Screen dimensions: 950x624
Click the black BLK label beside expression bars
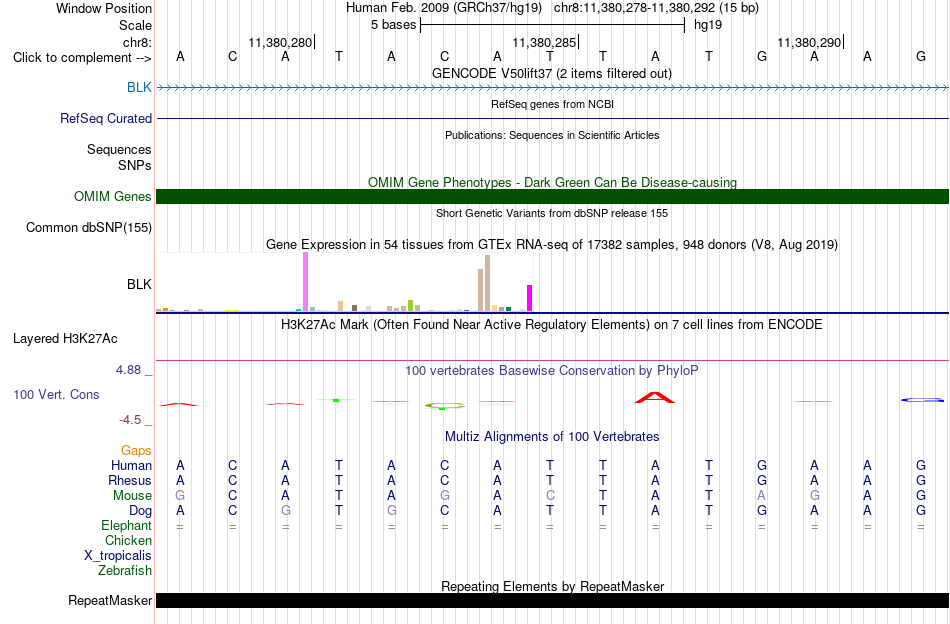pyautogui.click(x=139, y=284)
